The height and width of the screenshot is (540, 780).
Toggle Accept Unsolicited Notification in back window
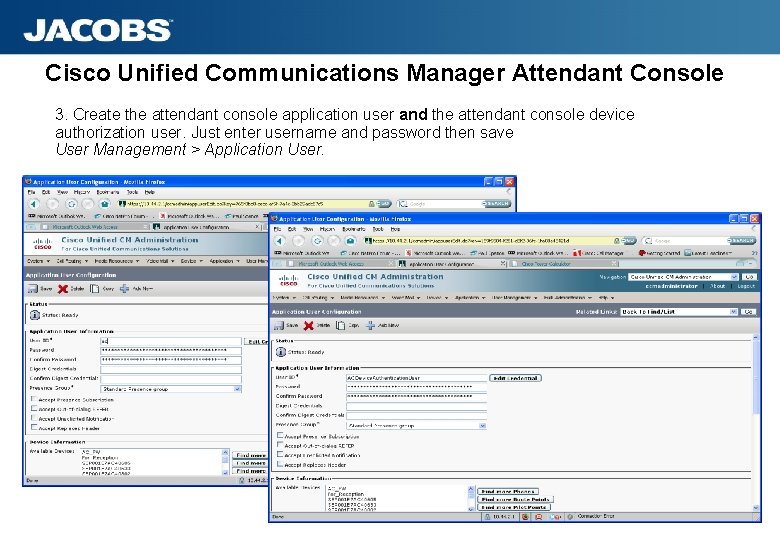(34, 417)
